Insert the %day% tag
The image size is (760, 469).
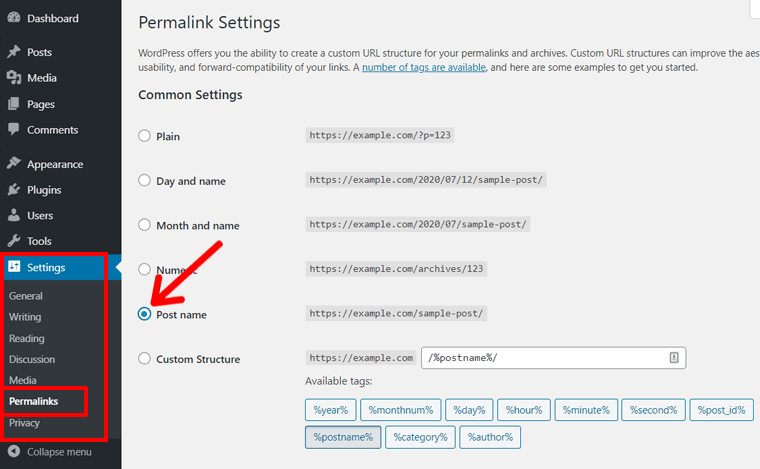tap(469, 410)
